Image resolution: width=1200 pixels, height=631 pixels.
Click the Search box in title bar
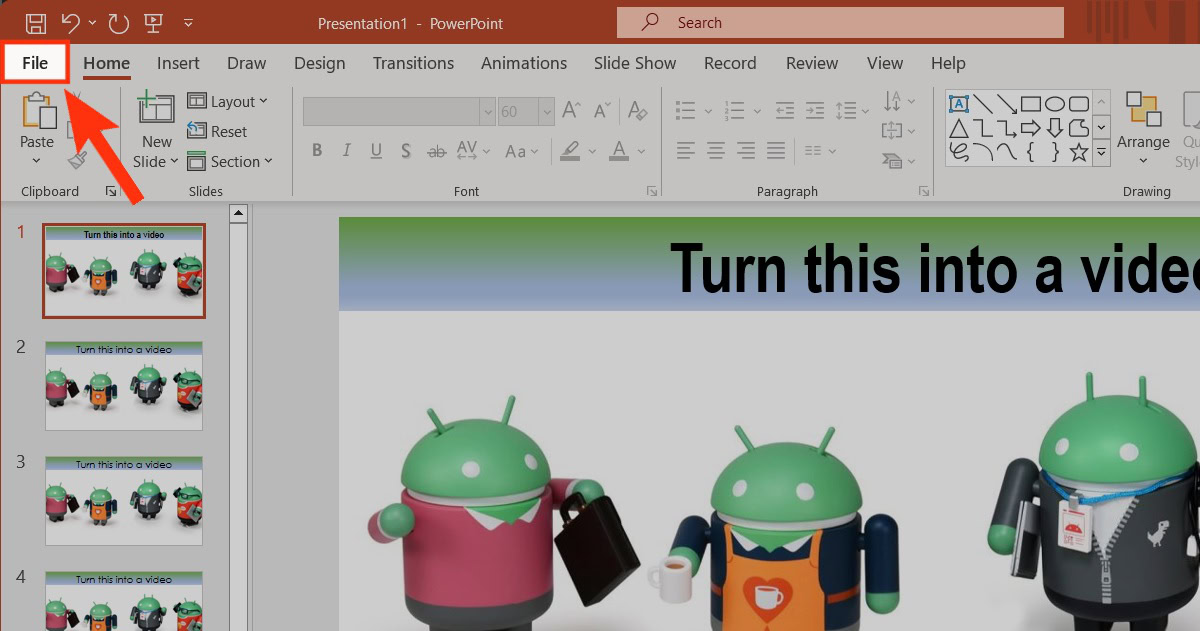(840, 22)
